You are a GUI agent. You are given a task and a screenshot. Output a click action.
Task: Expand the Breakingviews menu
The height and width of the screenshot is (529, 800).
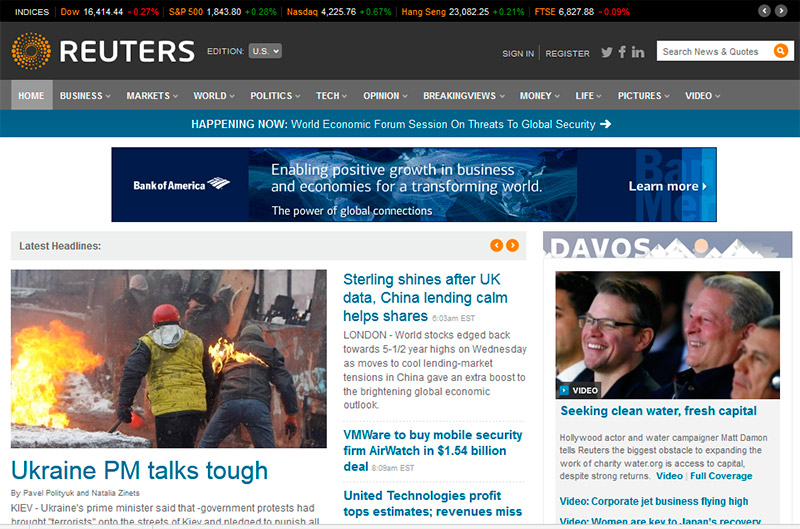tap(464, 95)
